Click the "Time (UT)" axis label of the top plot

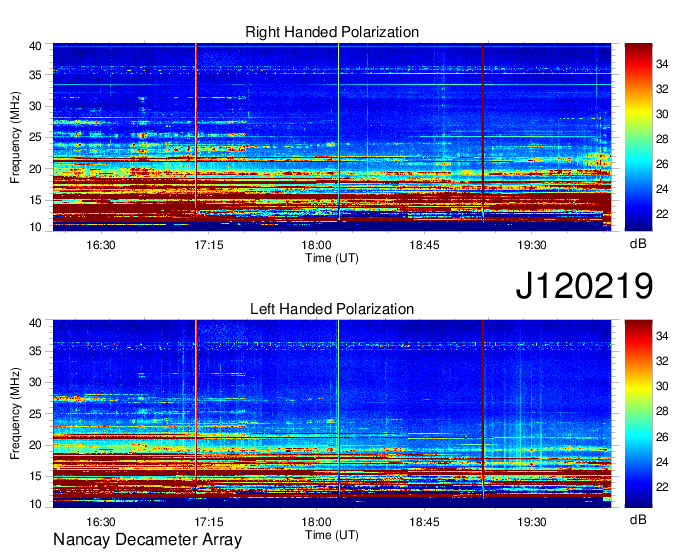[x=332, y=258]
